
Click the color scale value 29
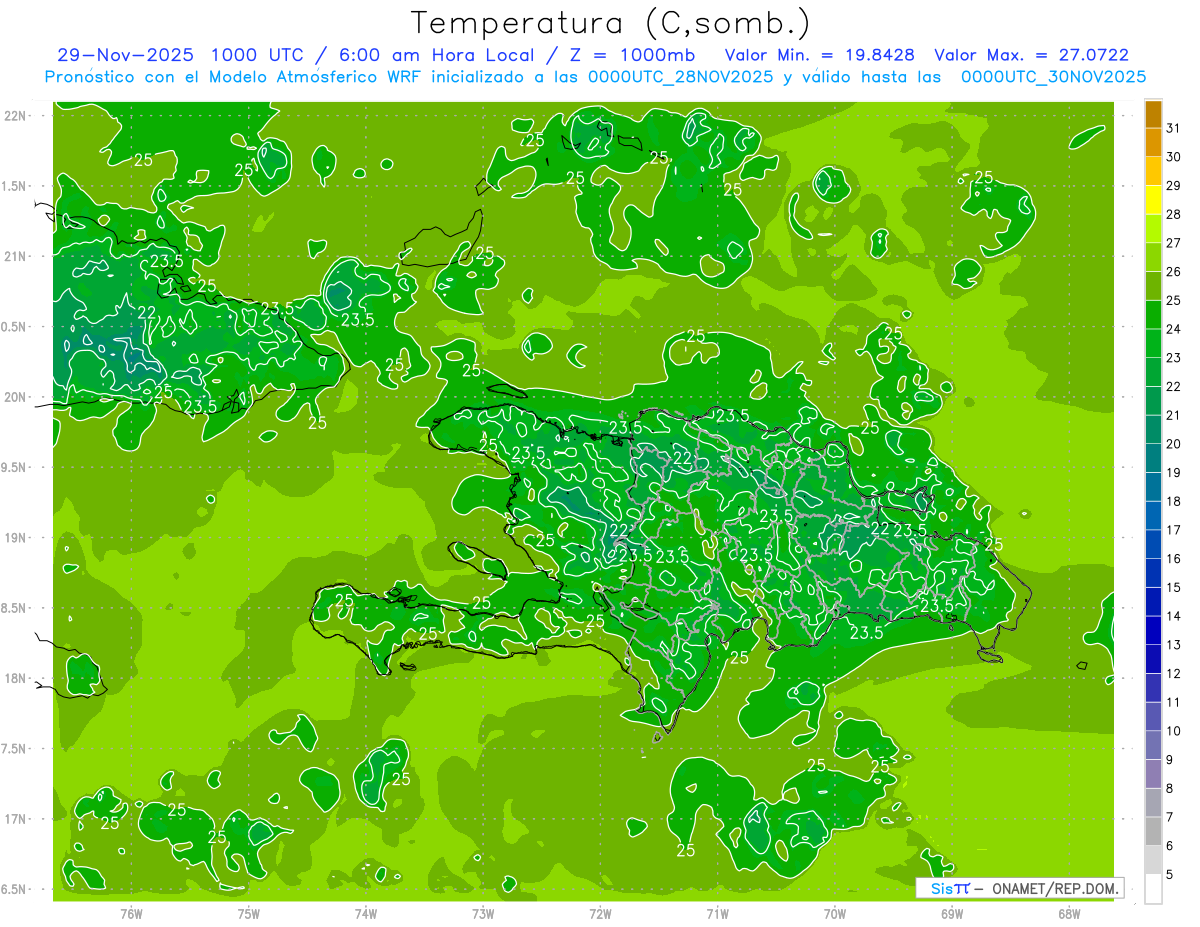point(1174,185)
